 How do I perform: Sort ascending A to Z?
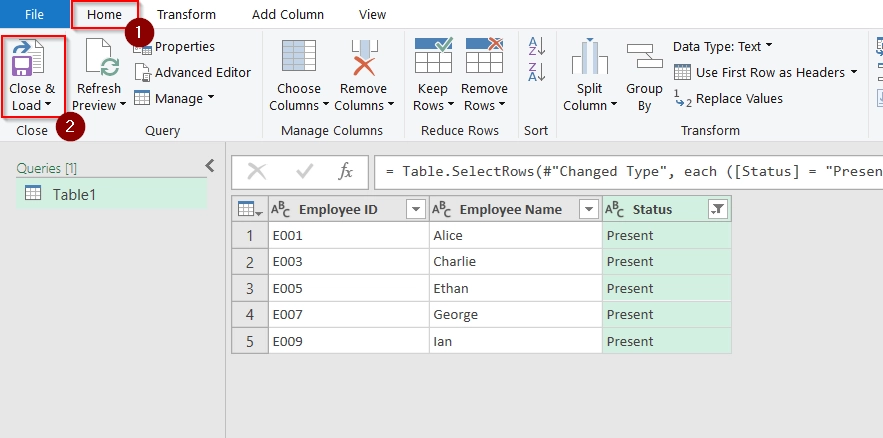click(536, 46)
